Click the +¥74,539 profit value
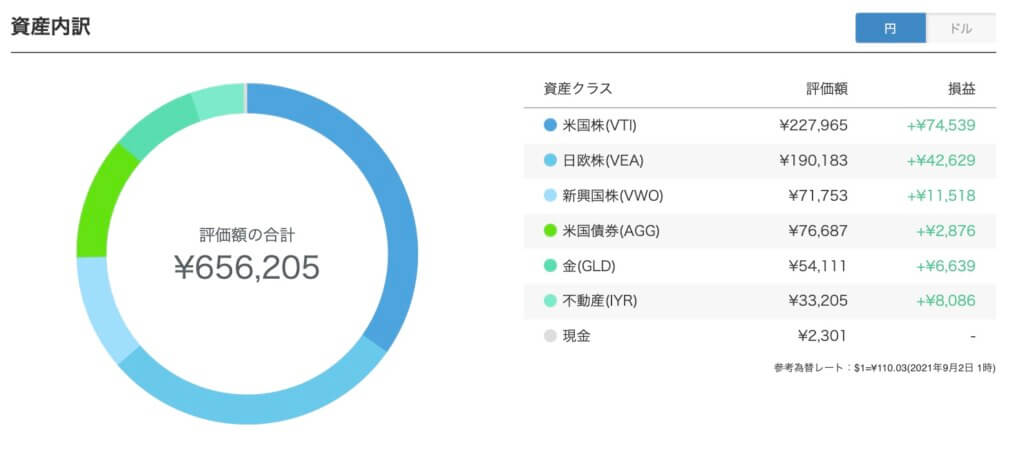 (941, 125)
